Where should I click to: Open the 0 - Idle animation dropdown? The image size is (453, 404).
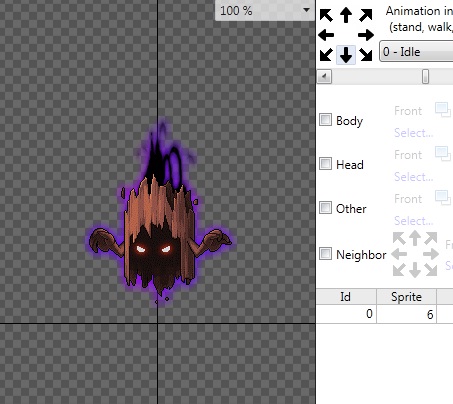click(x=416, y=52)
